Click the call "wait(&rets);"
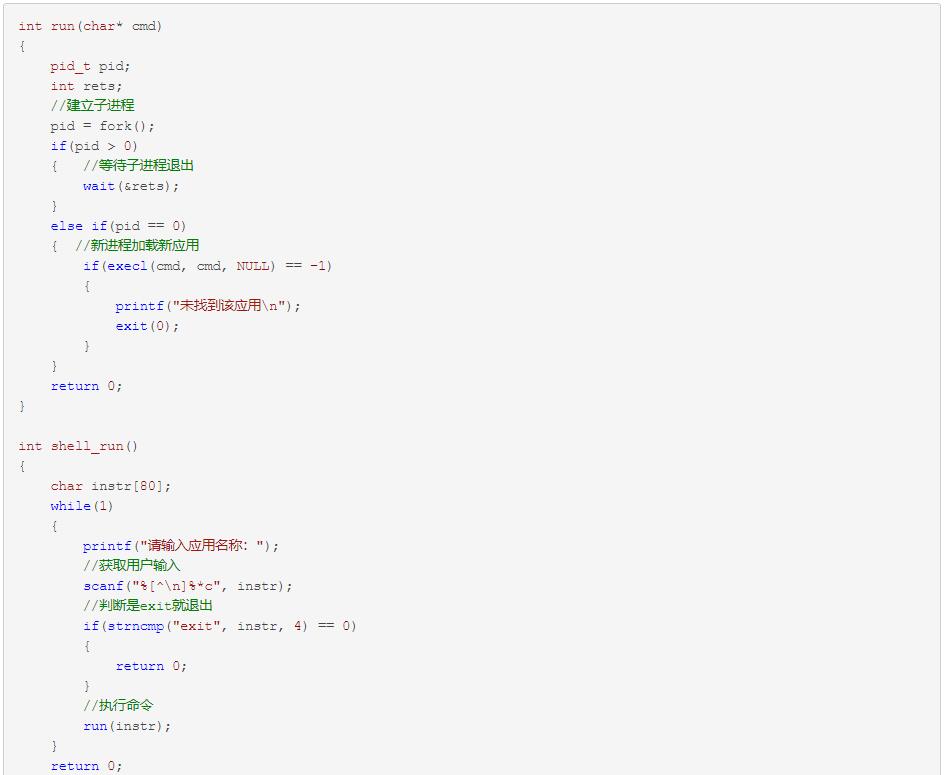946x775 pixels. 131,186
